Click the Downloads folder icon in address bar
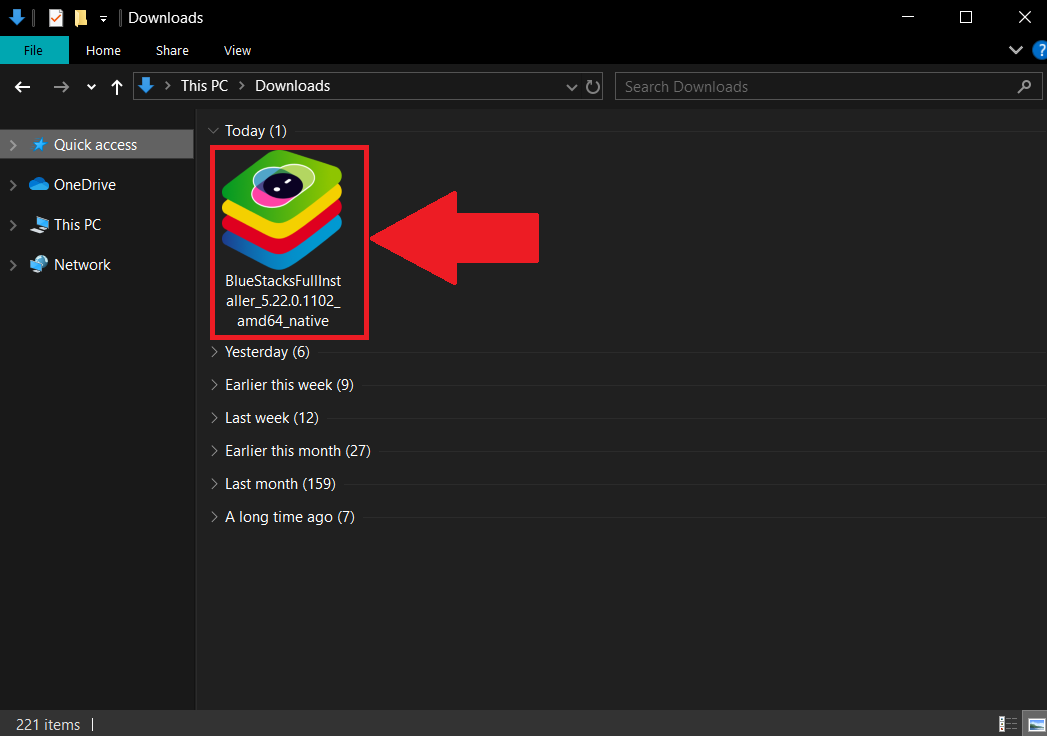Image resolution: width=1047 pixels, height=736 pixels. pyautogui.click(x=146, y=85)
